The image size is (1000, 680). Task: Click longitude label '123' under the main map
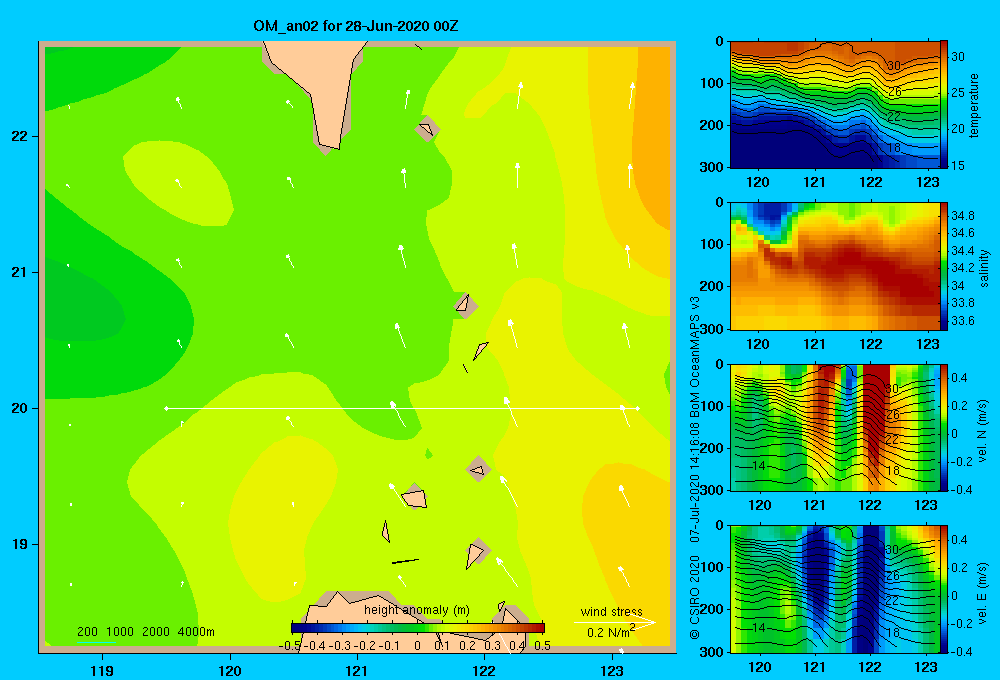(612, 670)
